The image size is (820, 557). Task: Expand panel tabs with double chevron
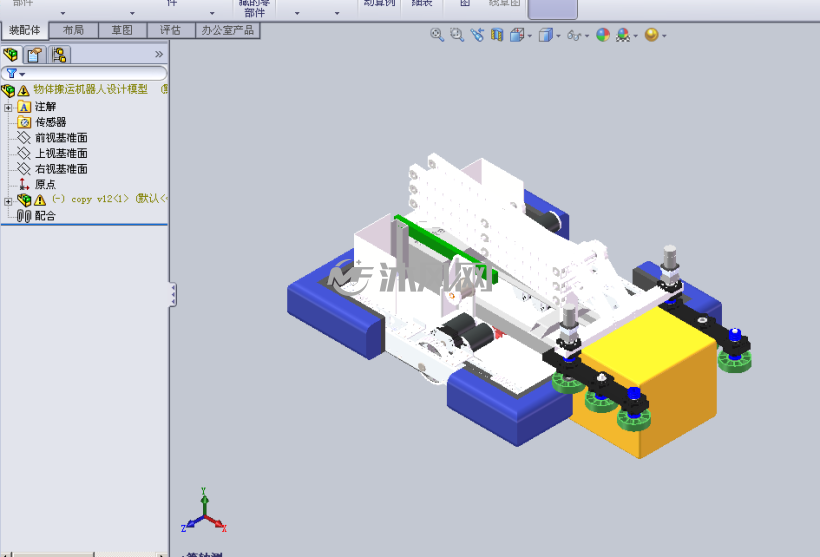click(x=159, y=54)
